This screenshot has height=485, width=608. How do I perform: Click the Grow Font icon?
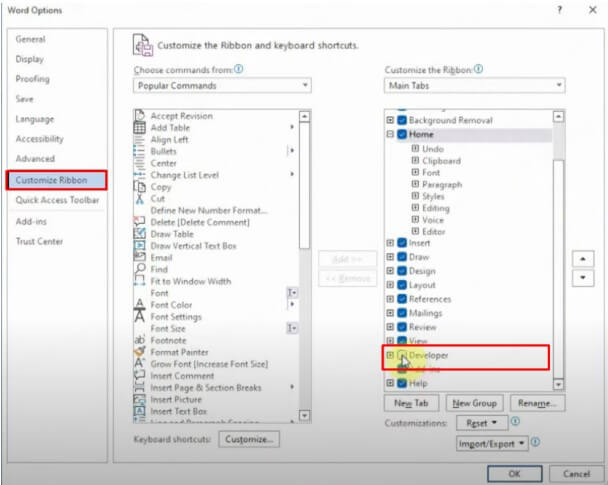click(x=140, y=363)
